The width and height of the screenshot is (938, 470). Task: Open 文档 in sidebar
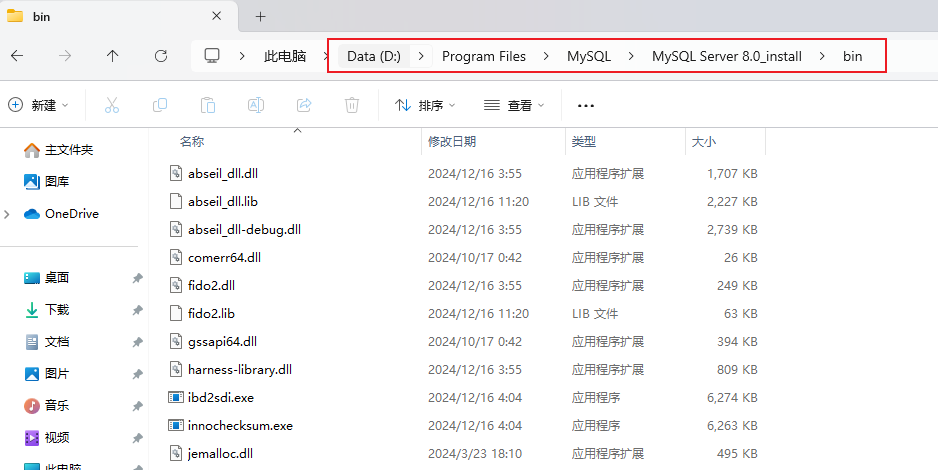point(46,341)
